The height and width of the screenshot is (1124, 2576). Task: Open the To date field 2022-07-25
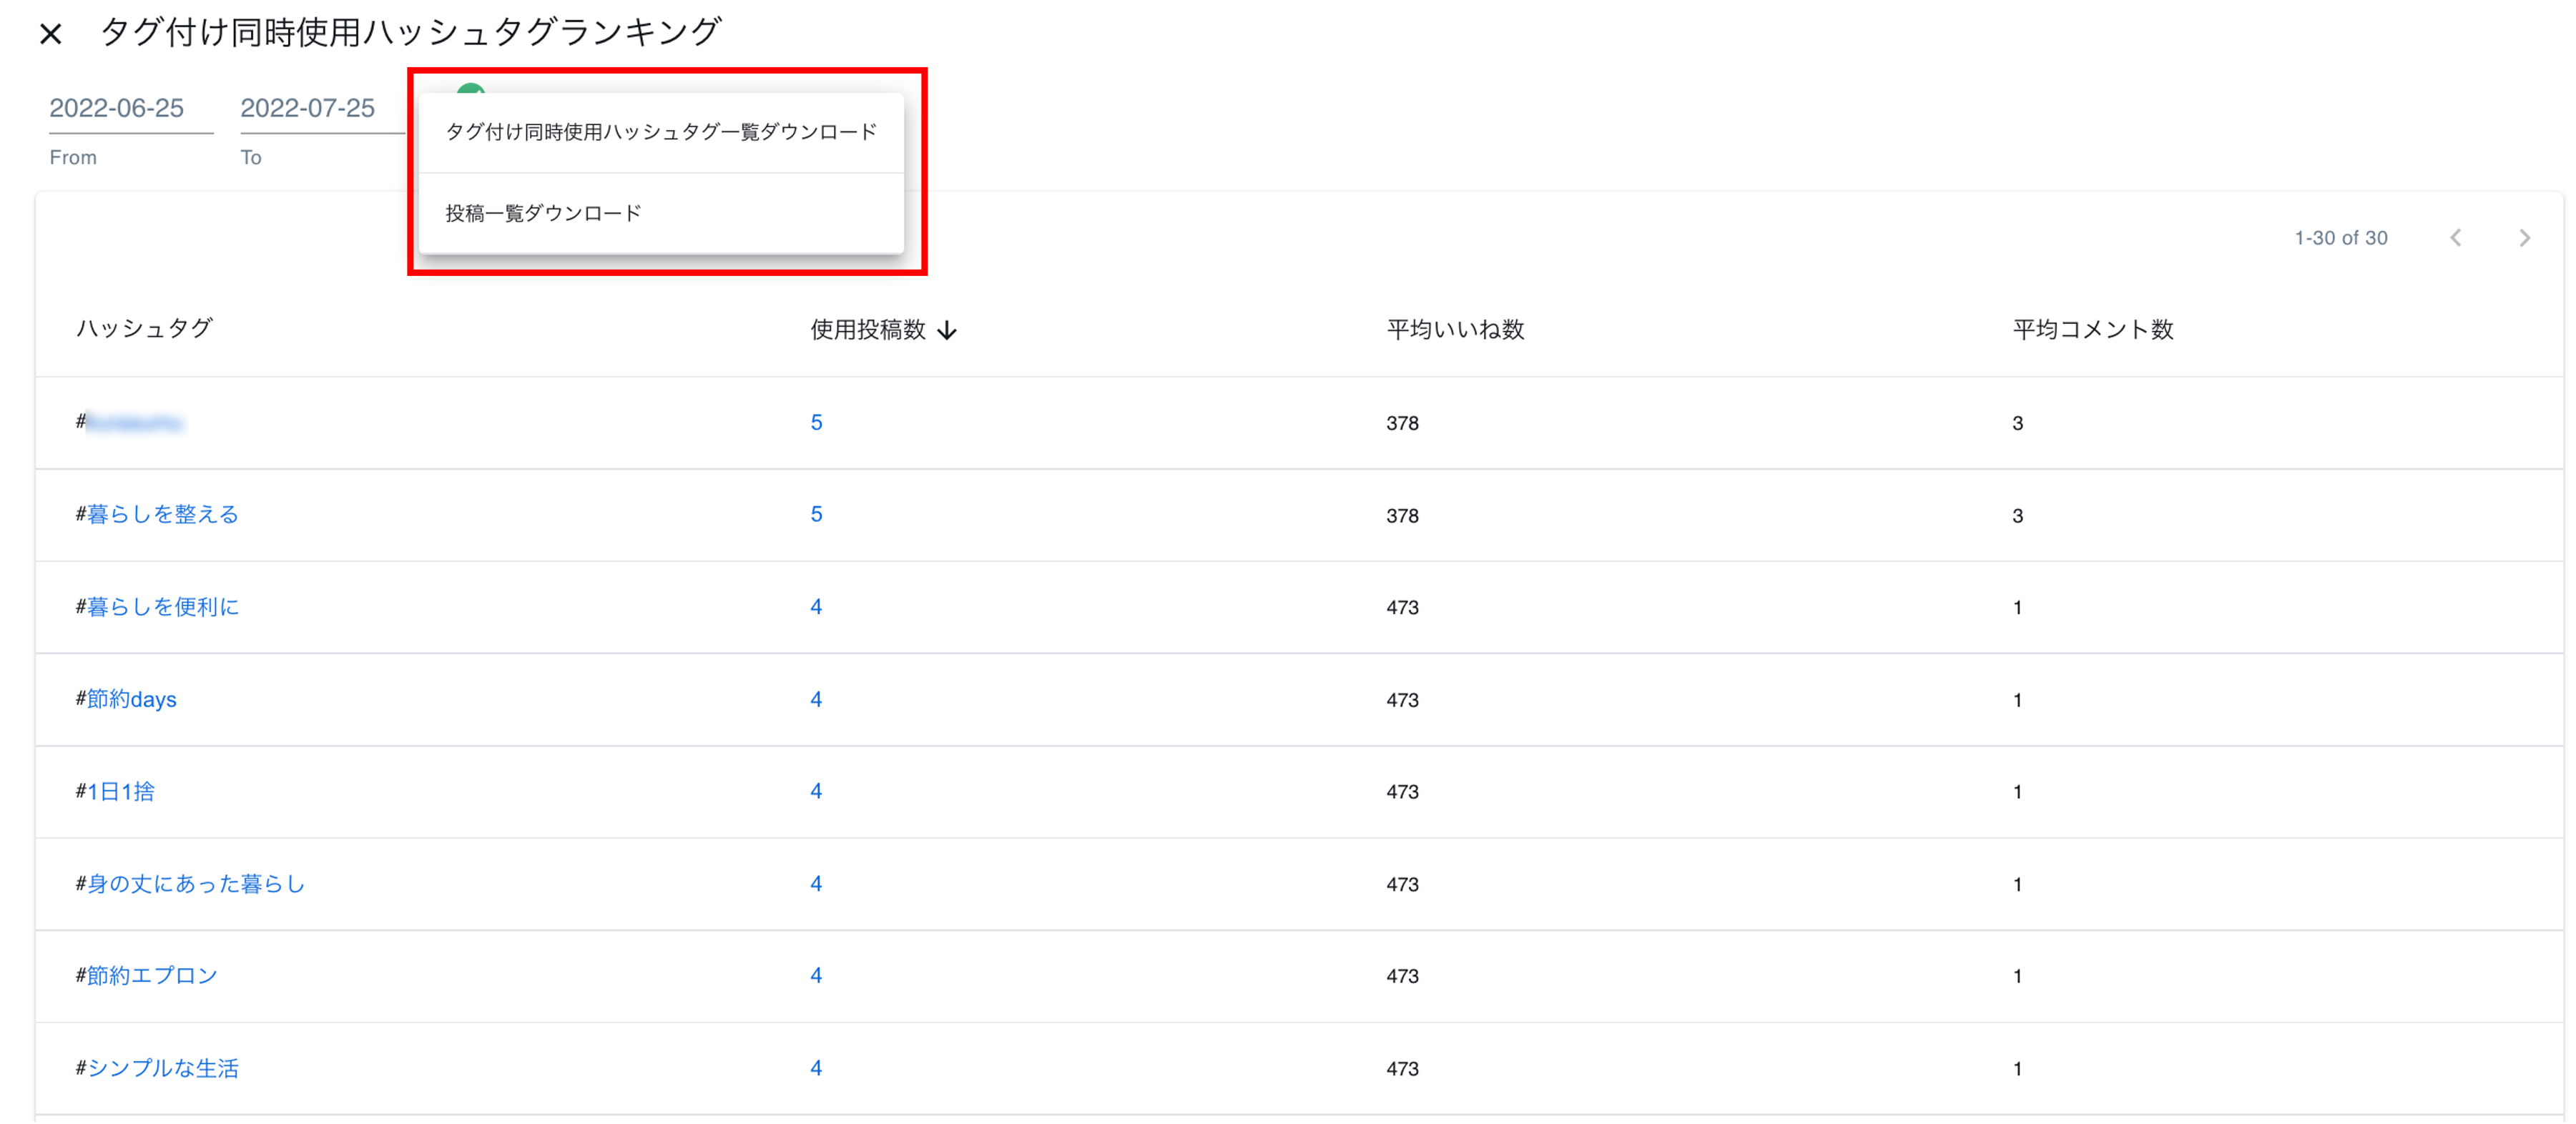(x=308, y=108)
